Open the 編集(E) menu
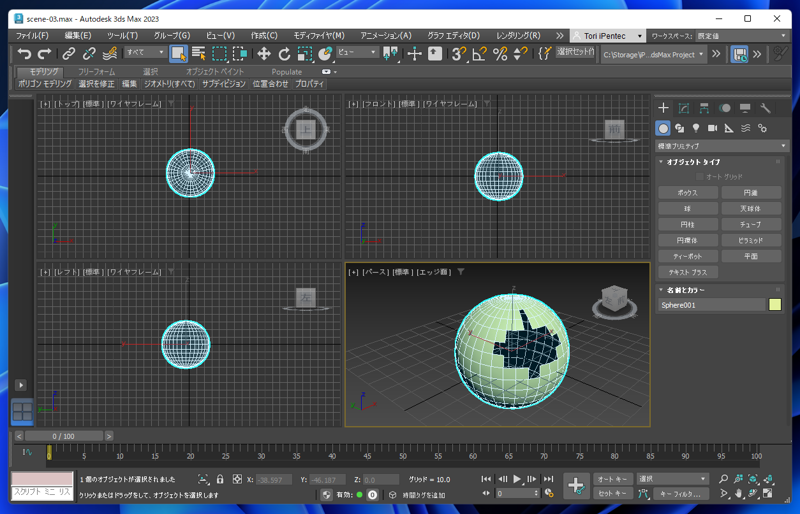 78,36
